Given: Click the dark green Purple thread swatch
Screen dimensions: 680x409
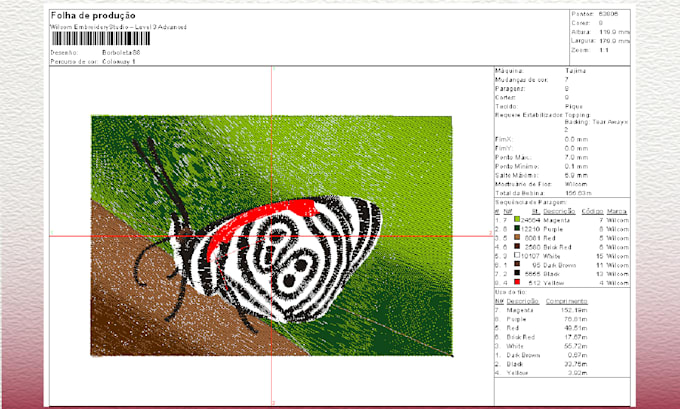Looking at the screenshot, I should coord(517,229).
